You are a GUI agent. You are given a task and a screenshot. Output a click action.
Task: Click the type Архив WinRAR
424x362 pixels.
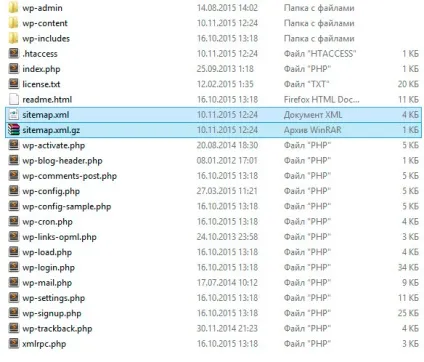pyautogui.click(x=313, y=130)
